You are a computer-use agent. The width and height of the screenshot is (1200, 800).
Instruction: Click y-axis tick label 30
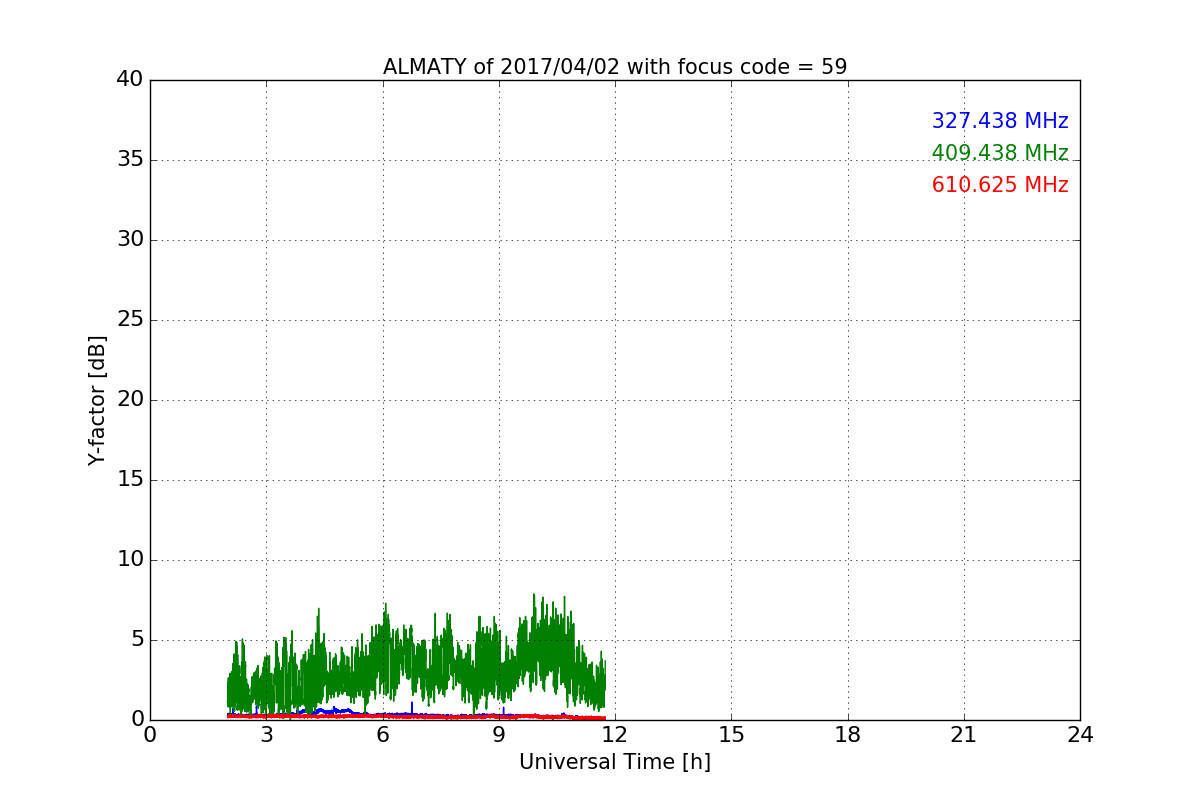tap(130, 240)
